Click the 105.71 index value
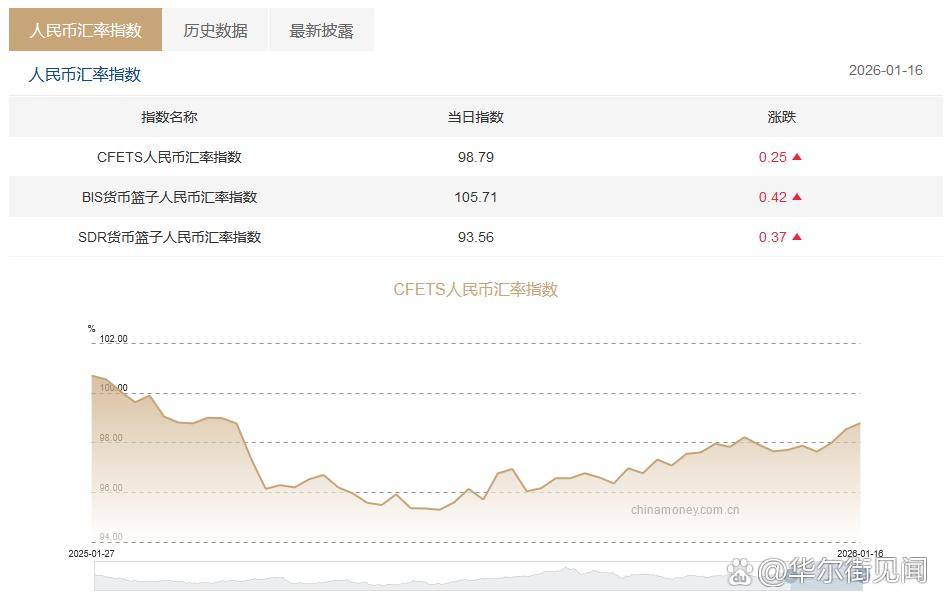The image size is (946, 606). (x=475, y=197)
